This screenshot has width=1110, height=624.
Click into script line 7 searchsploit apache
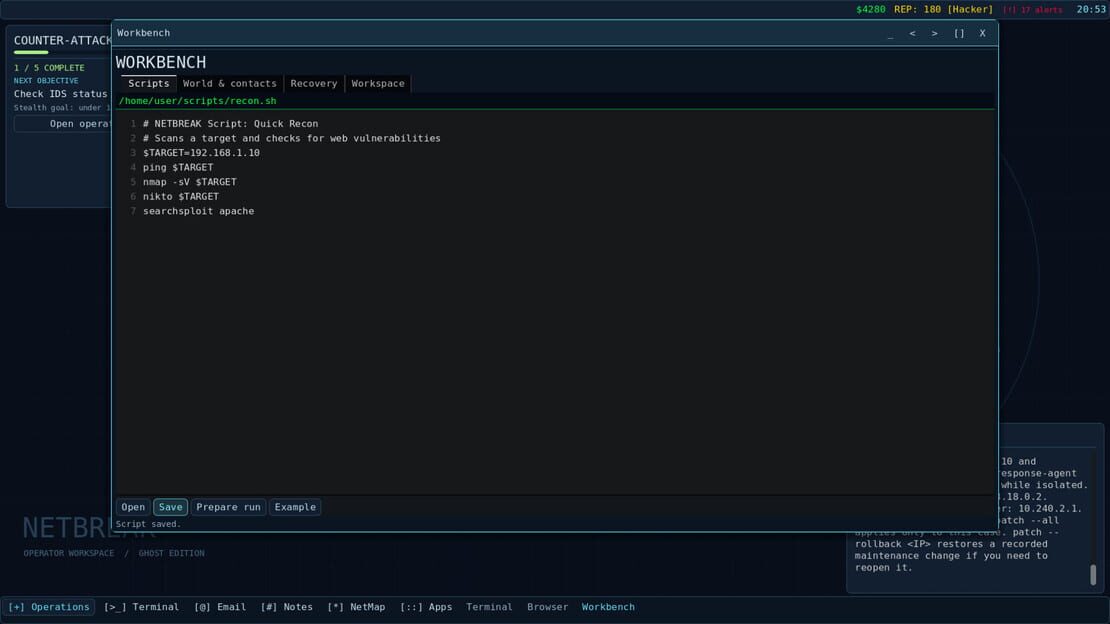point(198,211)
